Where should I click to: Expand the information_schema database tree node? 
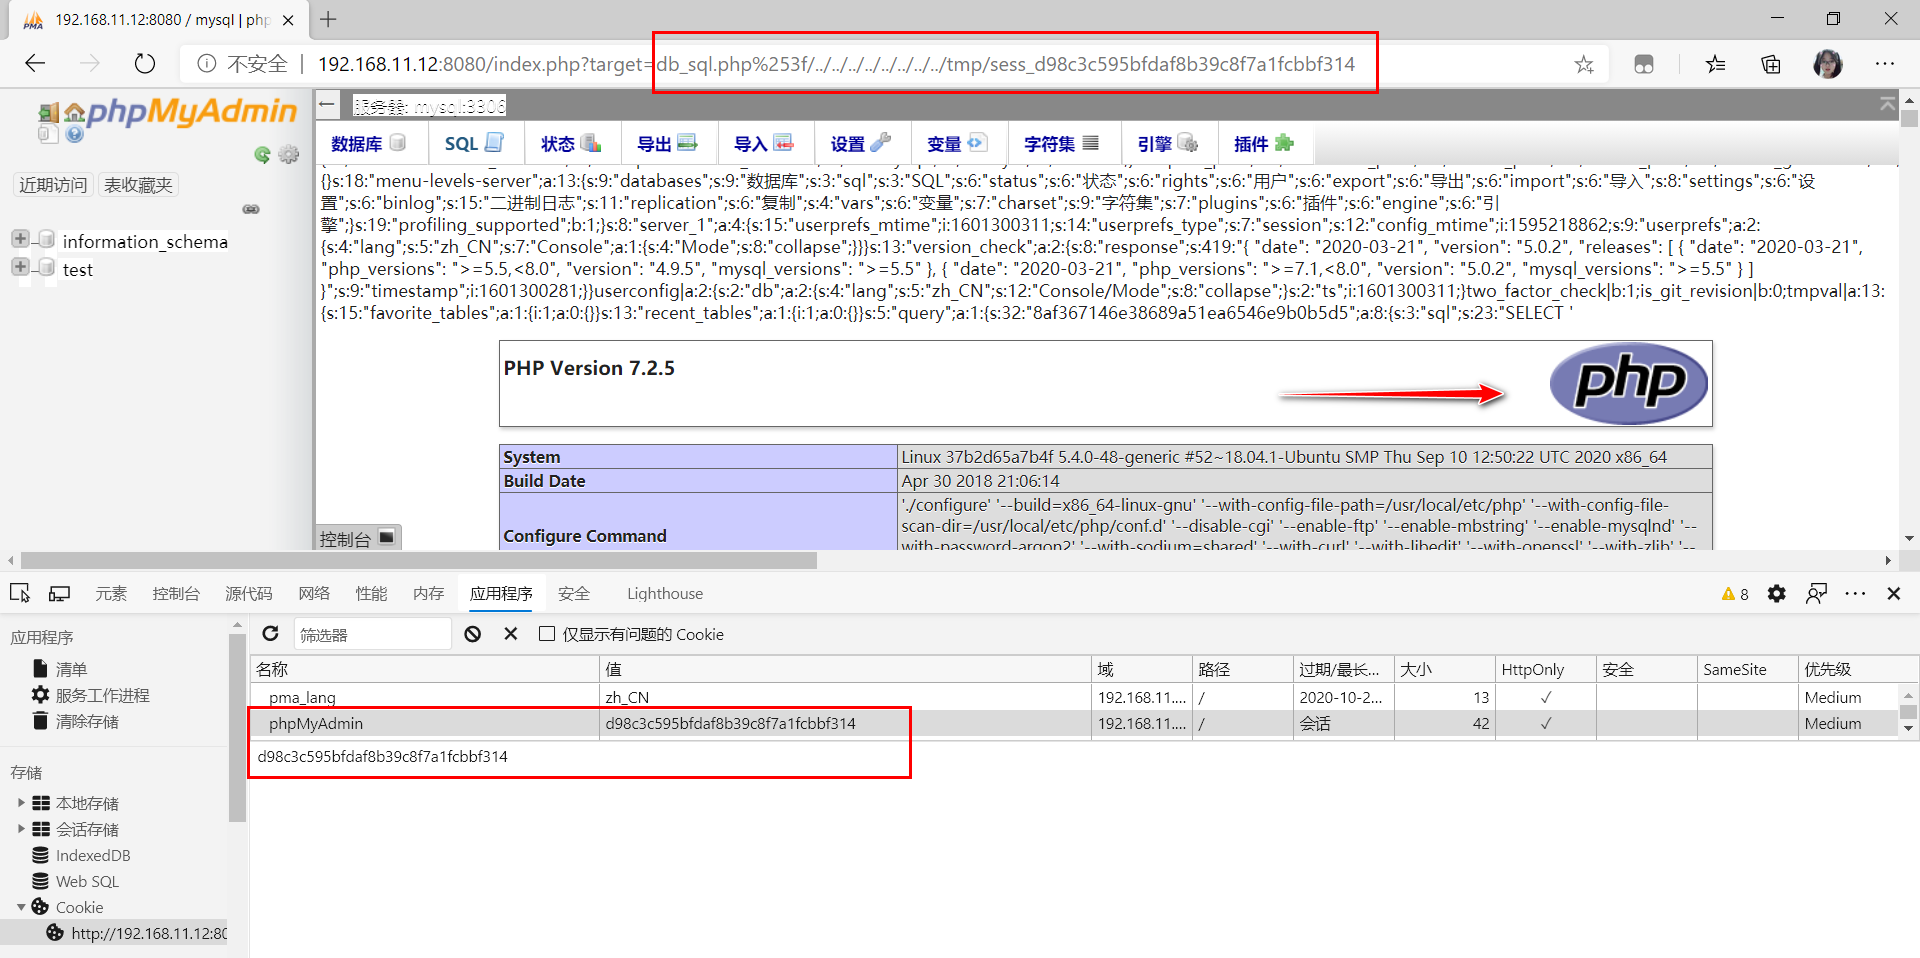click(x=20, y=239)
